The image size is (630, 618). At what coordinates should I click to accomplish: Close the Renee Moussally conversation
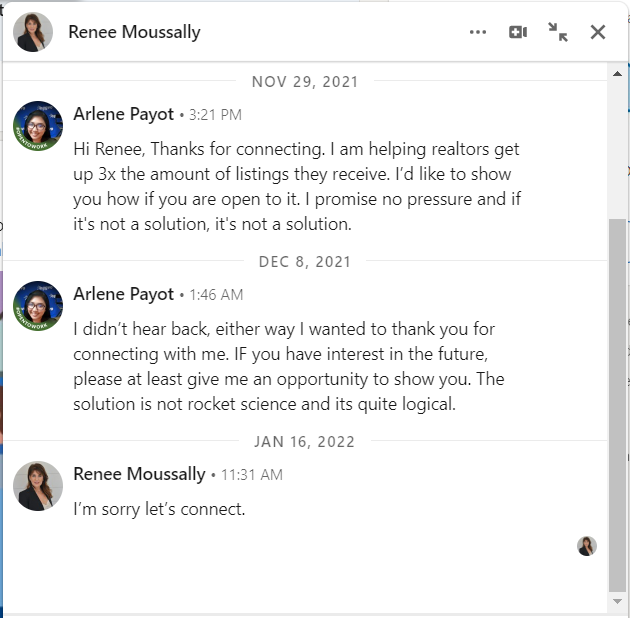pos(598,32)
